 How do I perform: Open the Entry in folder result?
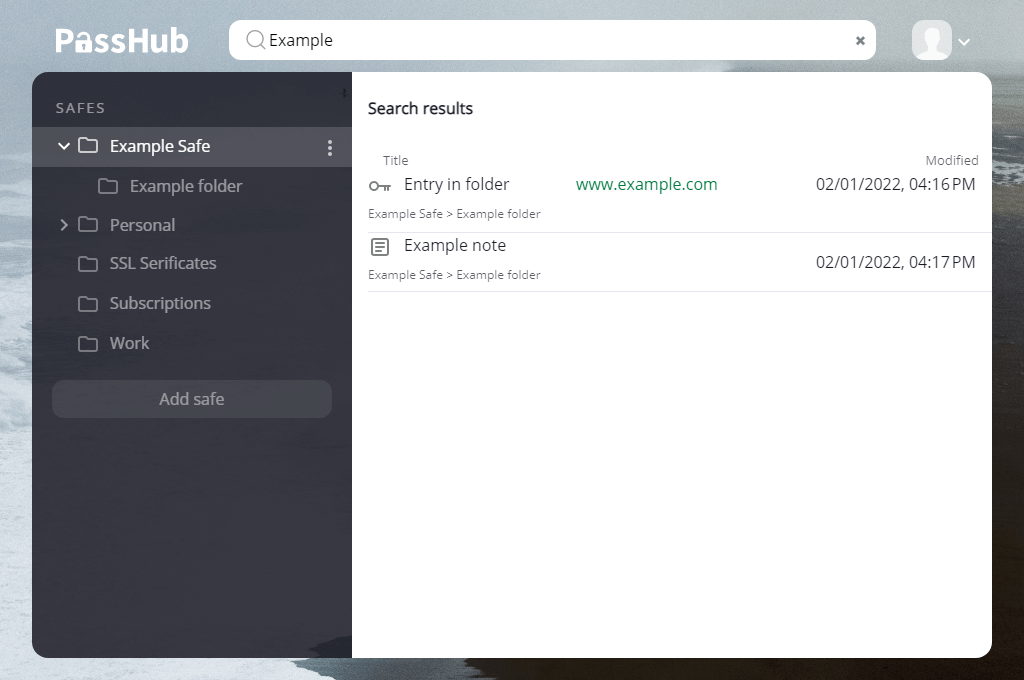click(456, 184)
